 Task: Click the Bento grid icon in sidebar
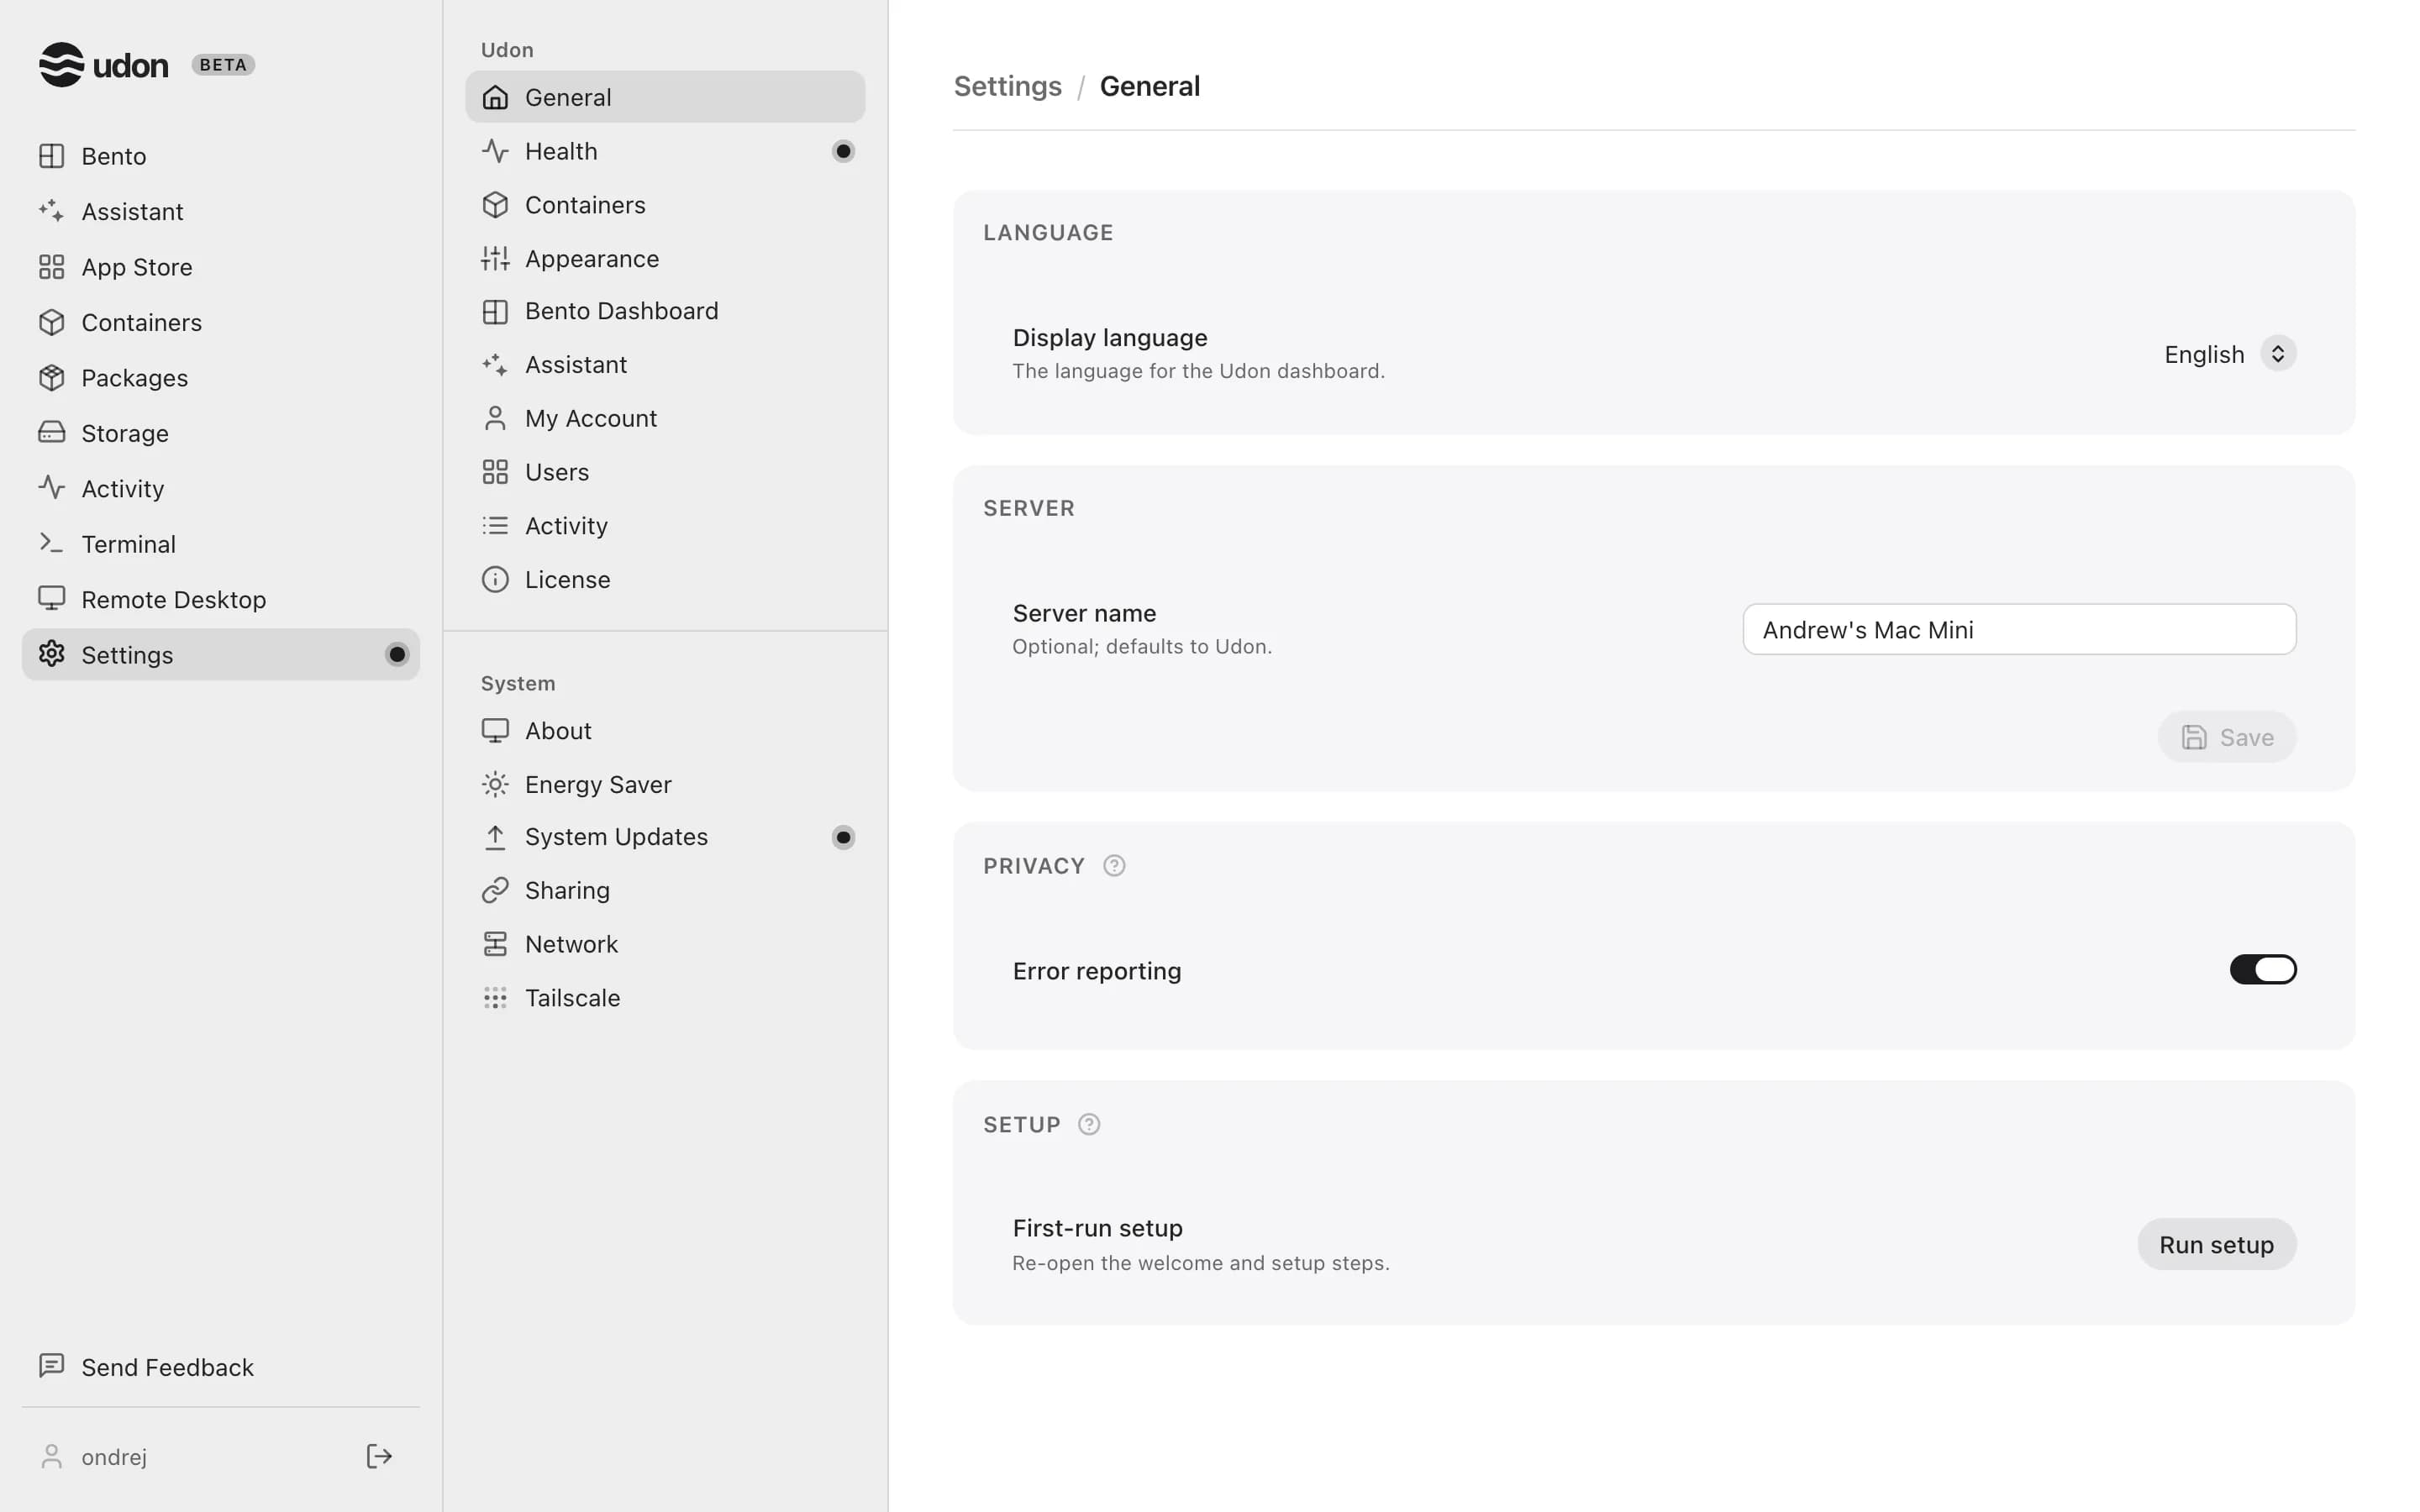51,156
